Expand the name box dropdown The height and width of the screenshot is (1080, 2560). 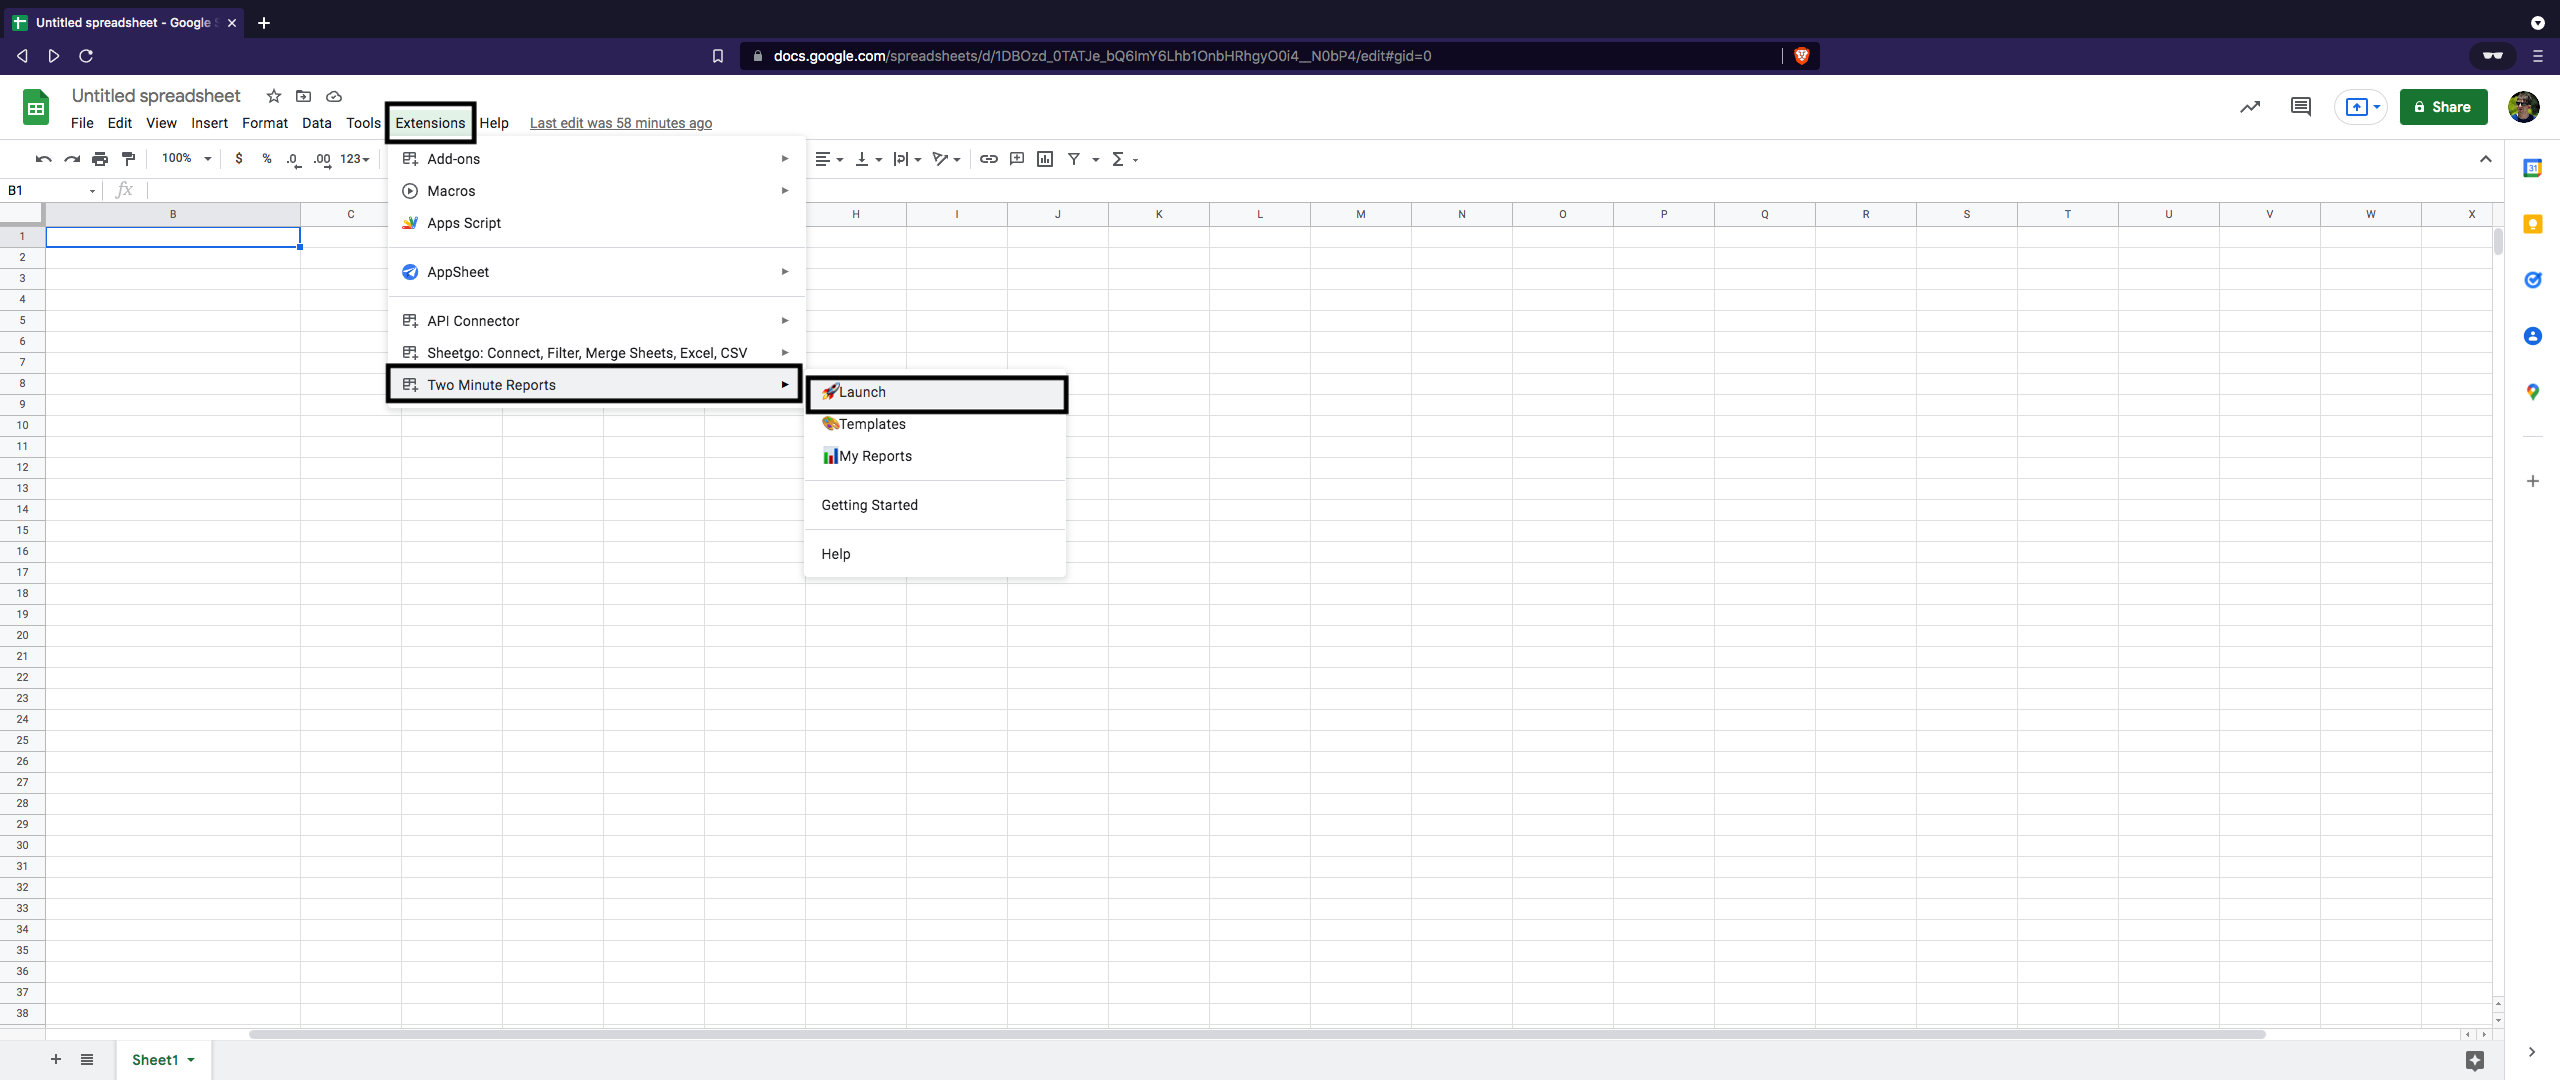93,191
